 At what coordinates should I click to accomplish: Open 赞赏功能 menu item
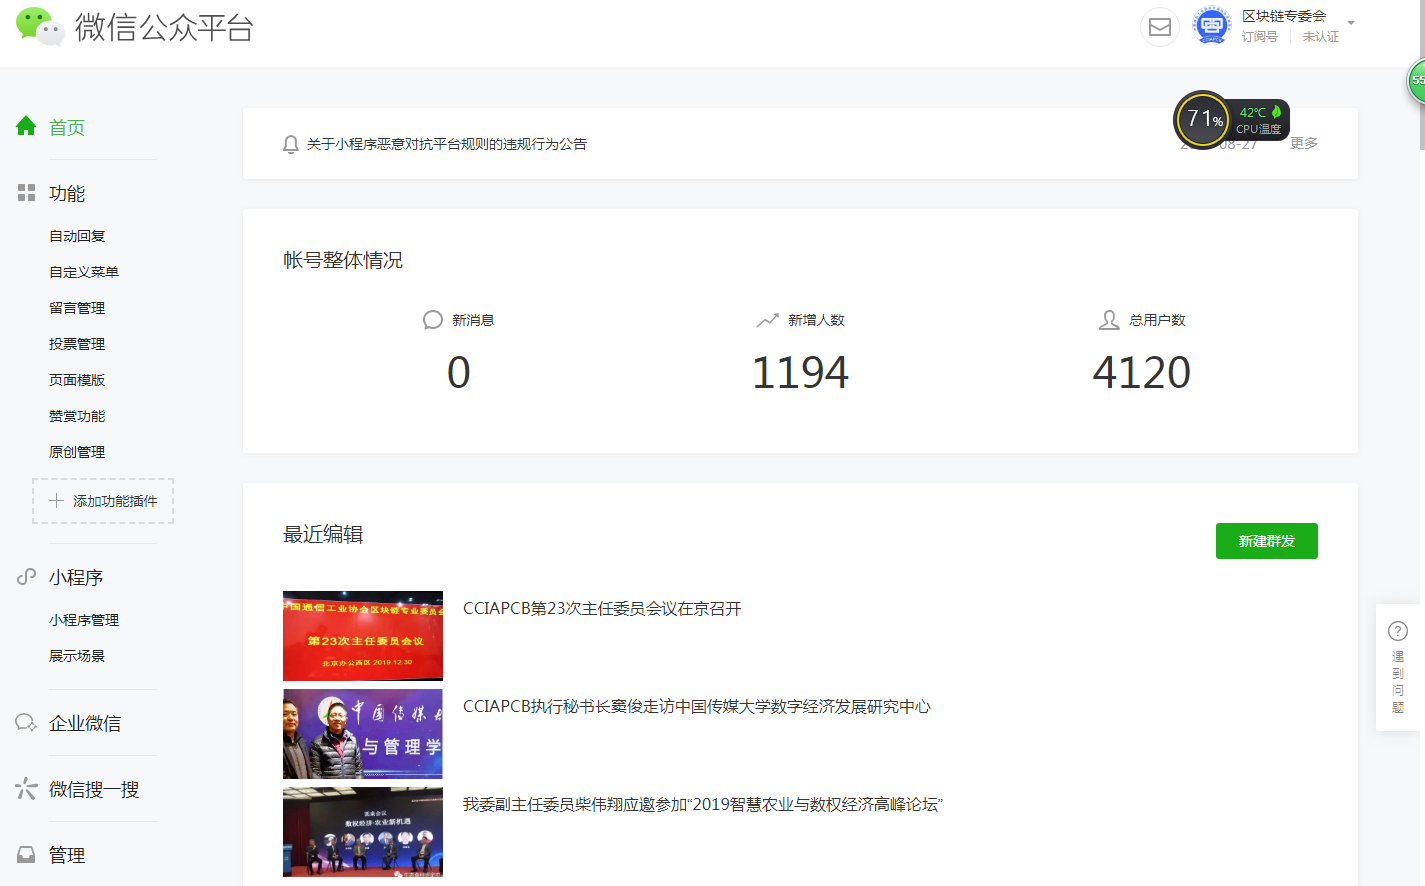pyautogui.click(x=77, y=416)
